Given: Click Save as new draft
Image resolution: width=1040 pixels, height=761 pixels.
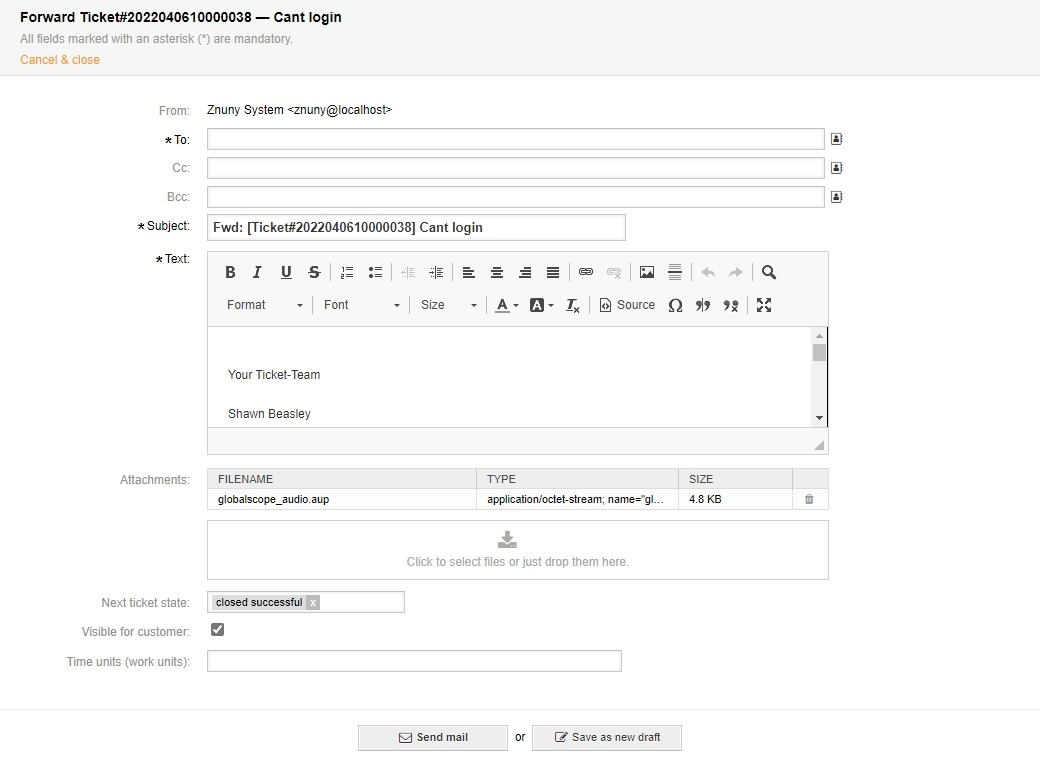Looking at the screenshot, I should coord(606,737).
